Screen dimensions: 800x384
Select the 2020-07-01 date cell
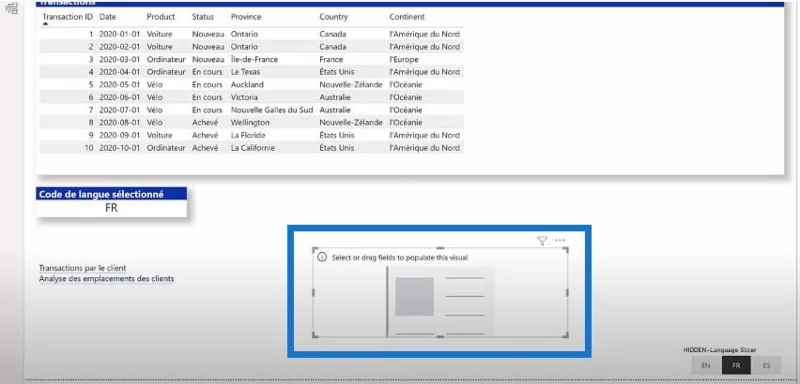(x=120, y=110)
